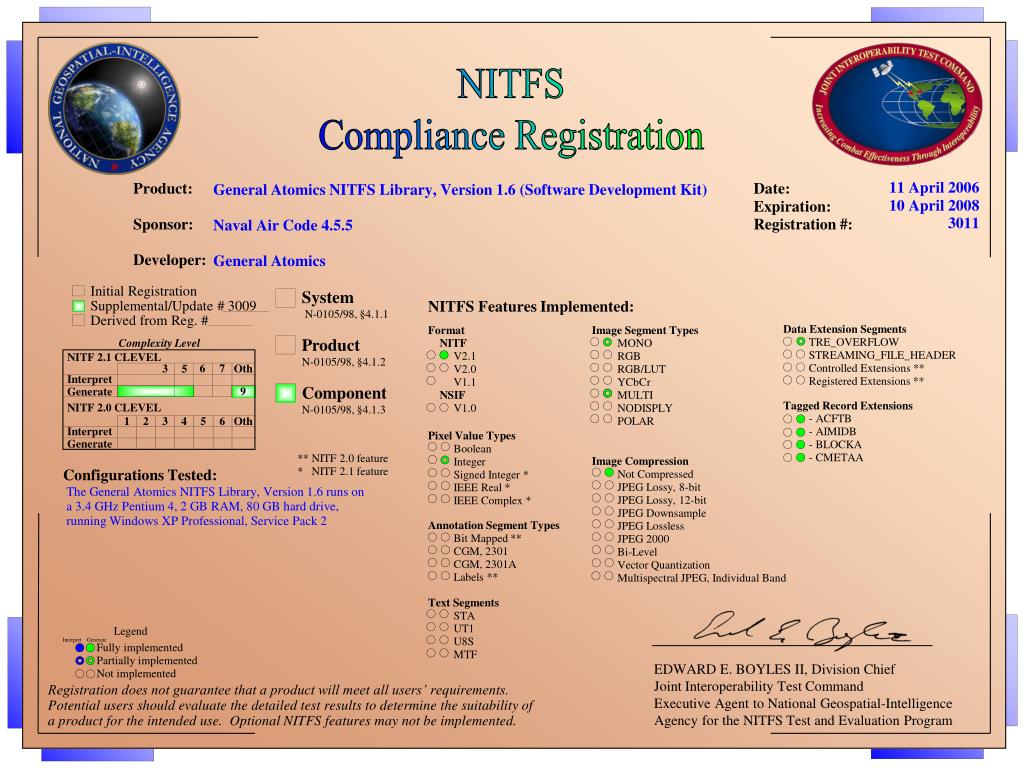Click the Multispectral JPEG, Individual Band label
The height and width of the screenshot is (768, 1024).
click(701, 578)
